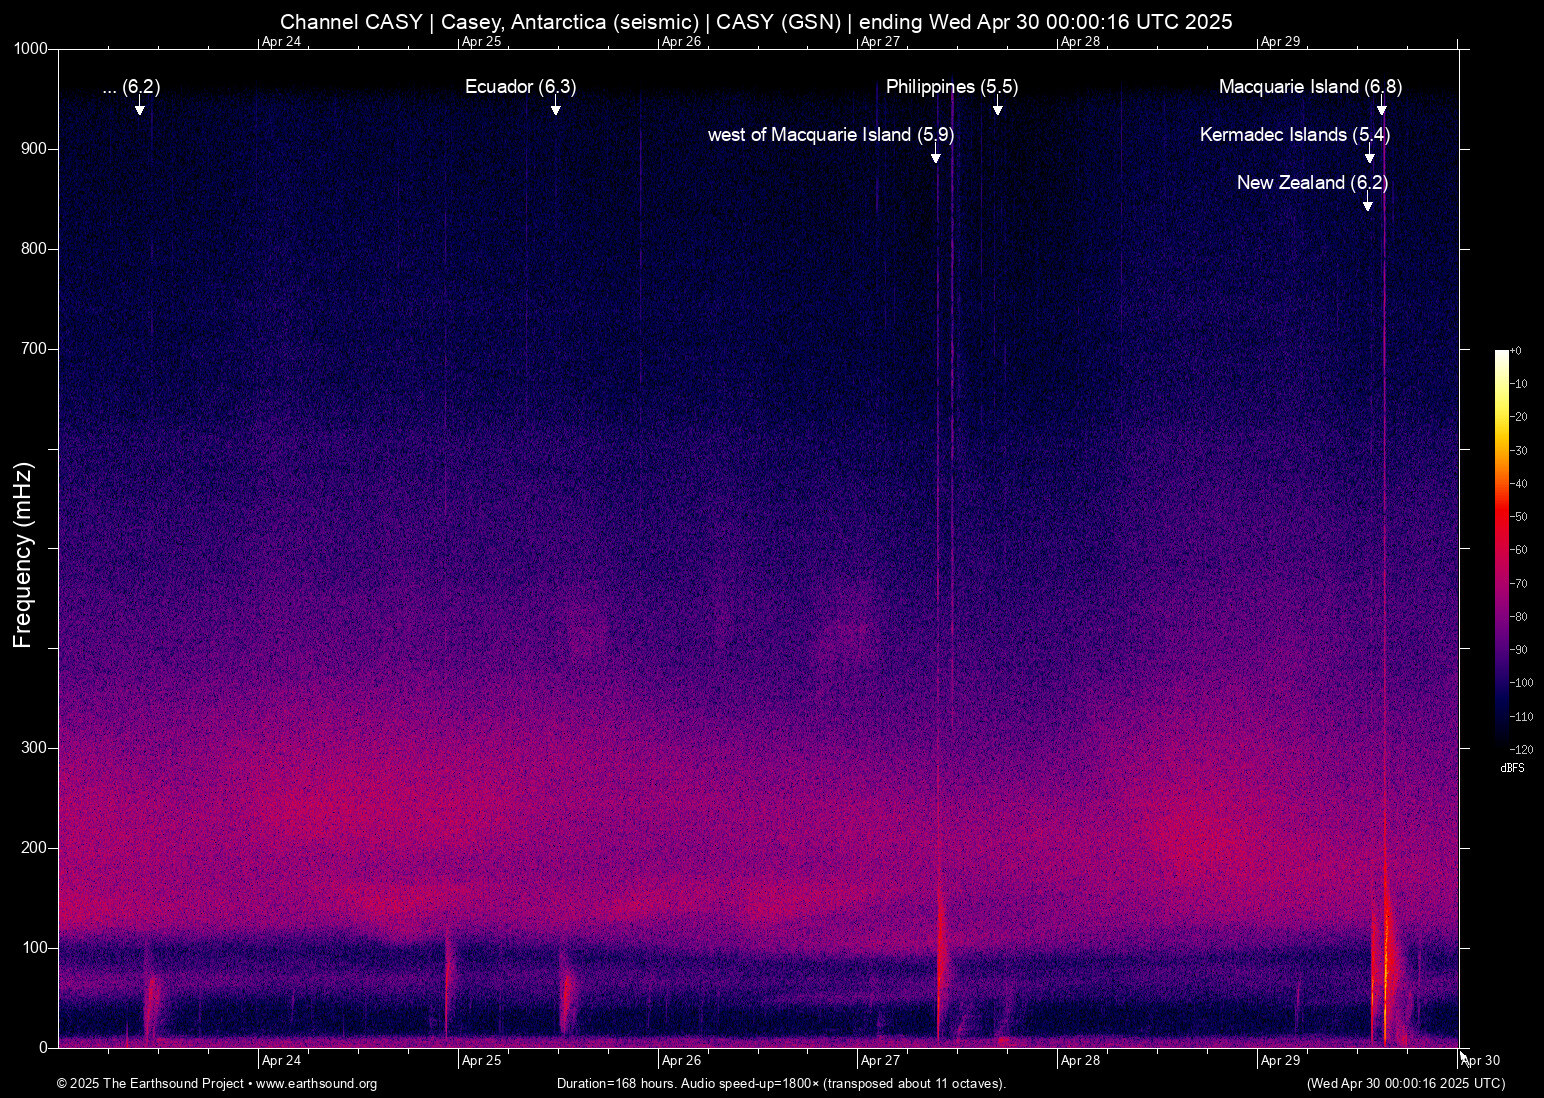Select the Apr 28 date label on top axis

pos(1080,41)
